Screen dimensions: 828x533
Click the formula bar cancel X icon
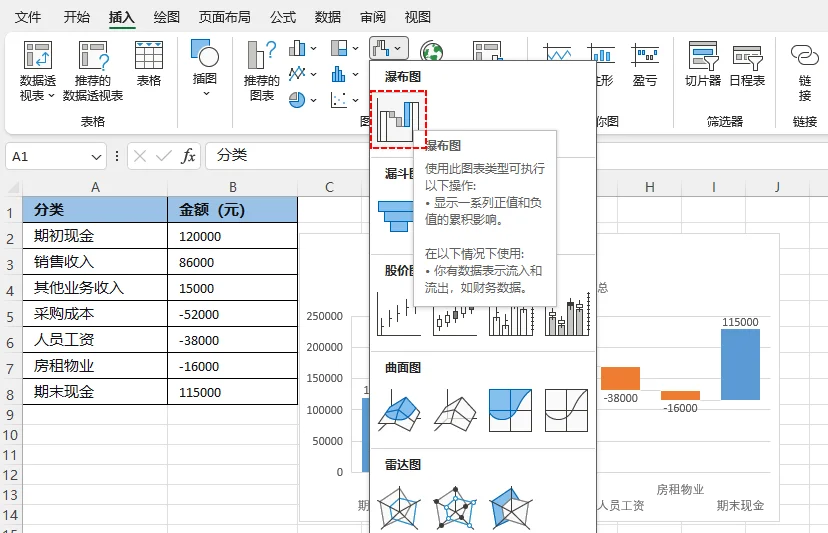pyautogui.click(x=140, y=156)
